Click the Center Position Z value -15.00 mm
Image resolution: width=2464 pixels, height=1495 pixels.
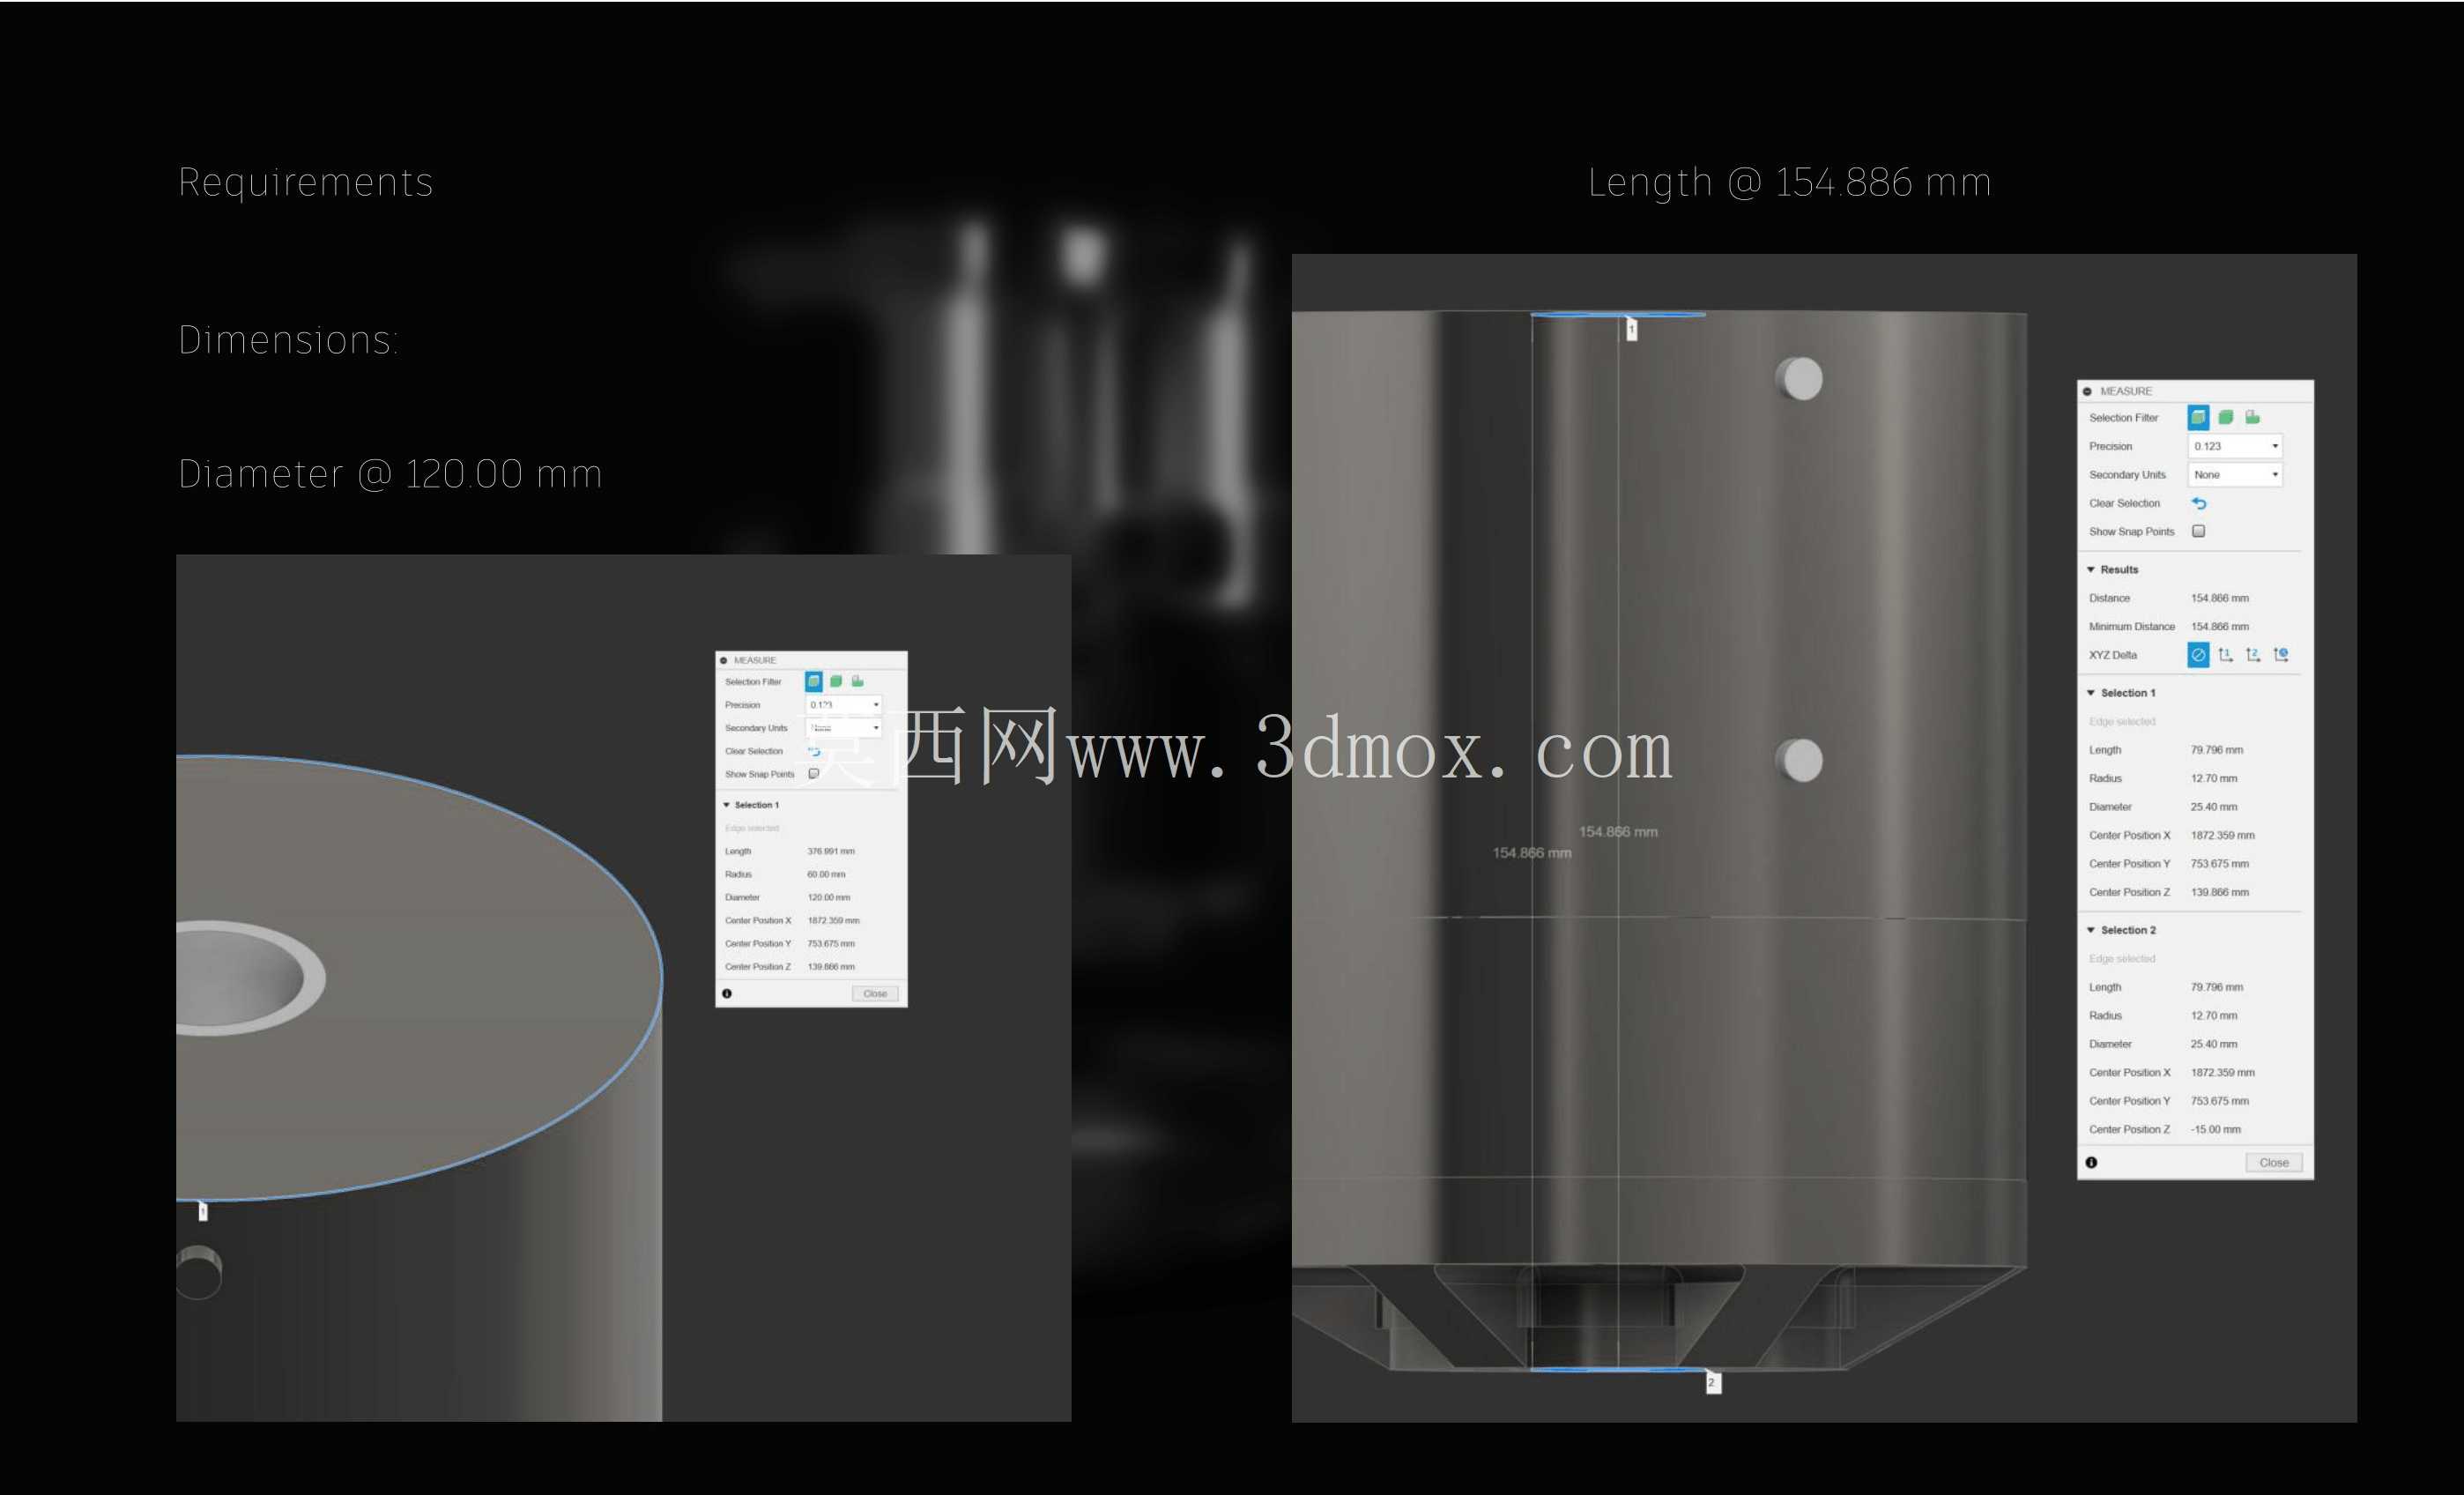pyautogui.click(x=2216, y=1129)
